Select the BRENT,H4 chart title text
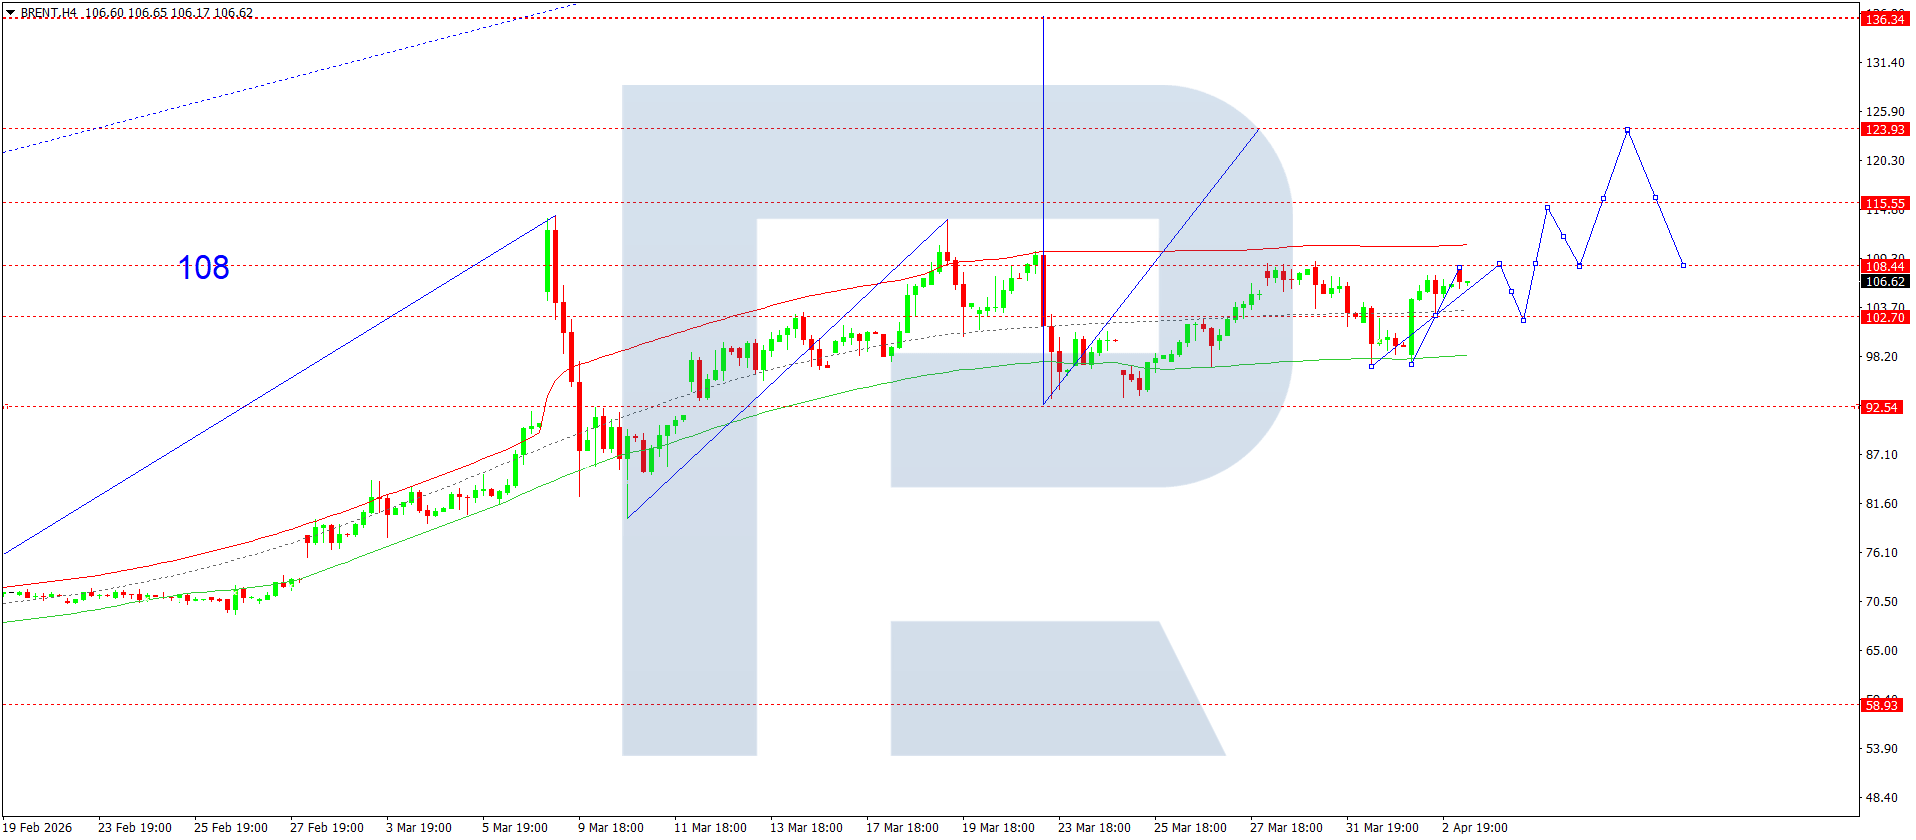The image size is (1916, 840). 48,13
